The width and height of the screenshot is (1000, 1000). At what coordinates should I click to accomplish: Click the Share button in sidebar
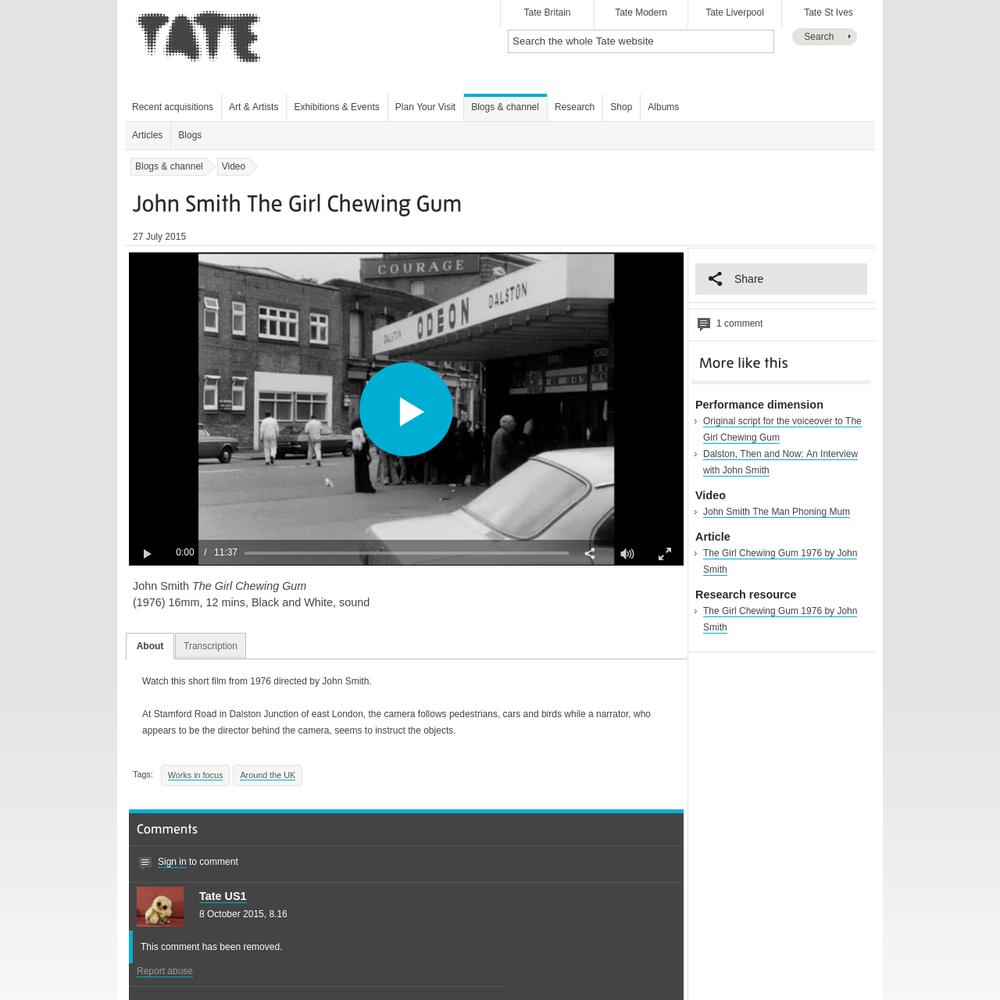(781, 279)
